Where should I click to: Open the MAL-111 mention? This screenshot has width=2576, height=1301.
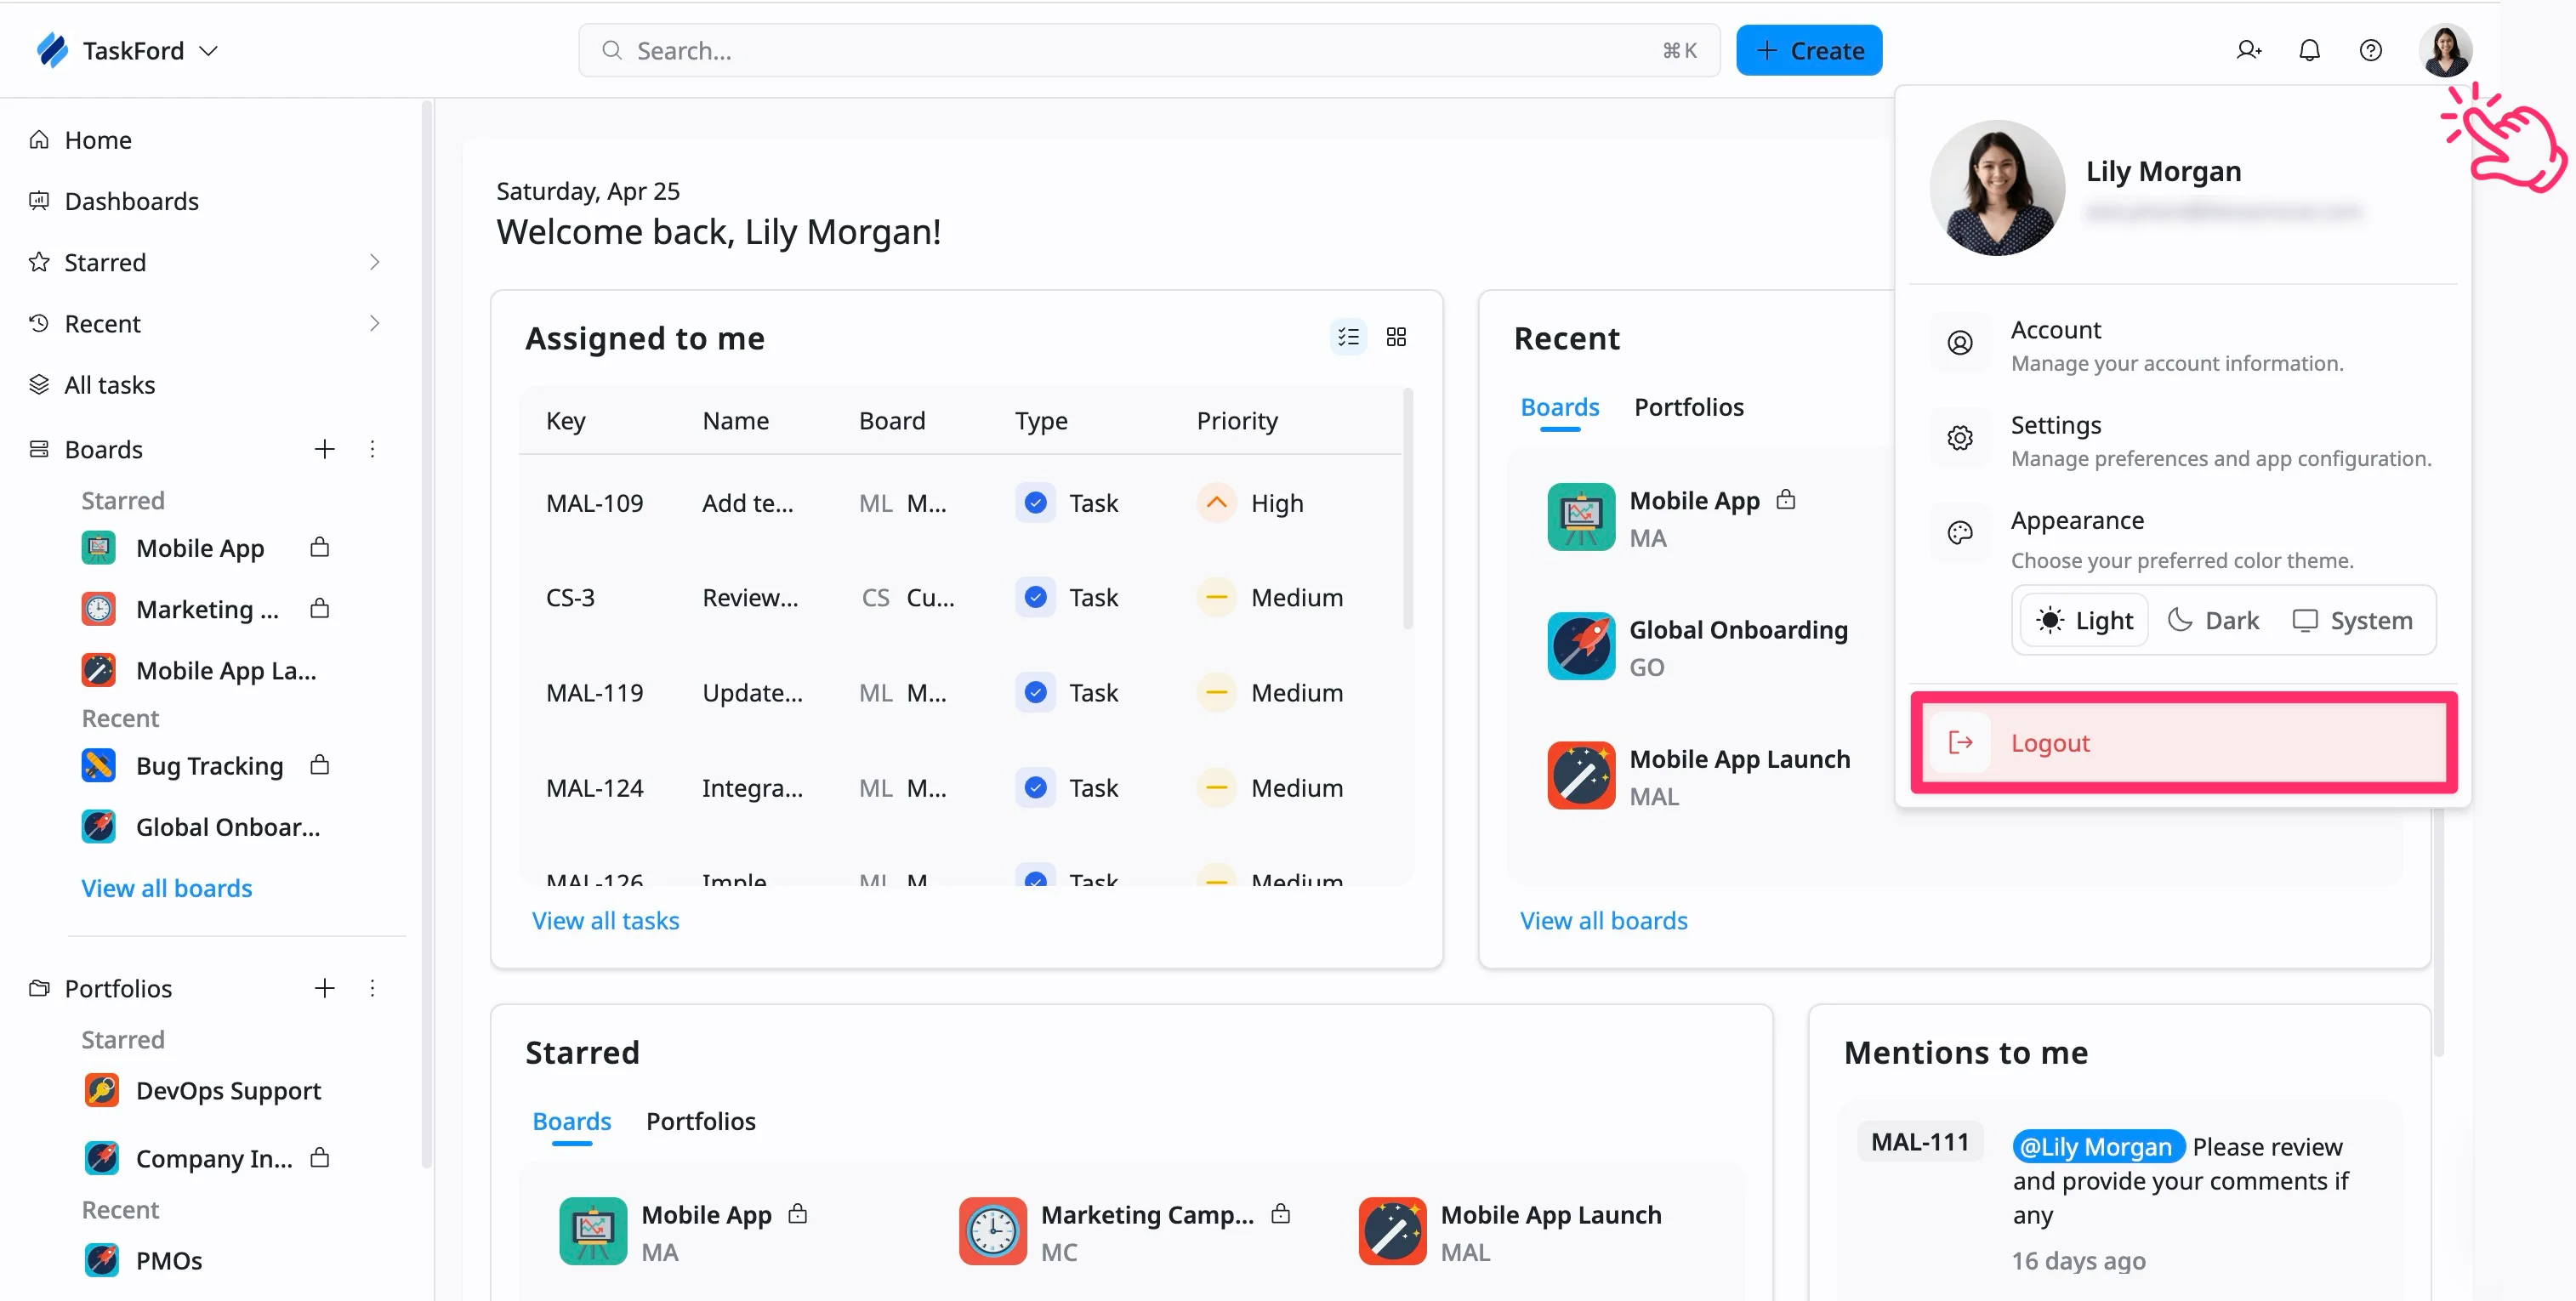(x=1919, y=1142)
